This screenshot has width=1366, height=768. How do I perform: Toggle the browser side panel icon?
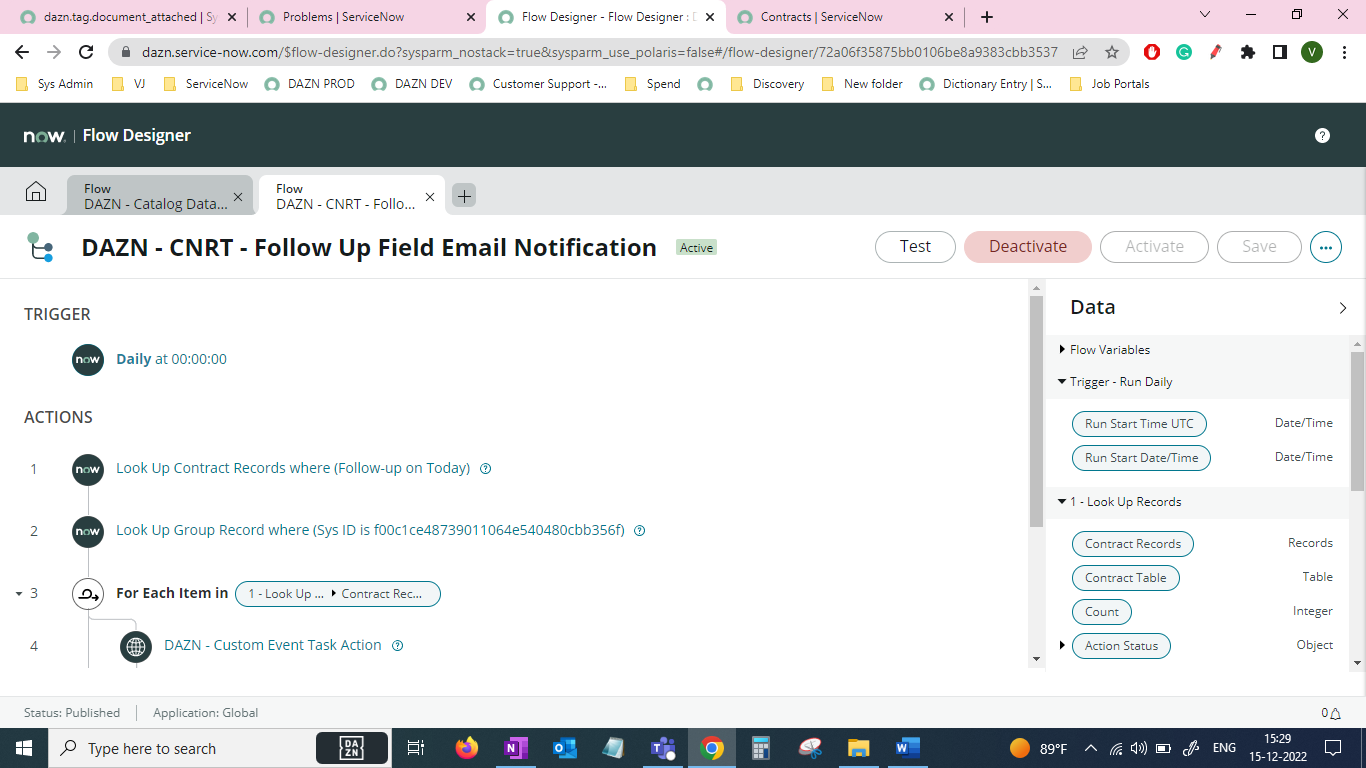pos(1280,52)
